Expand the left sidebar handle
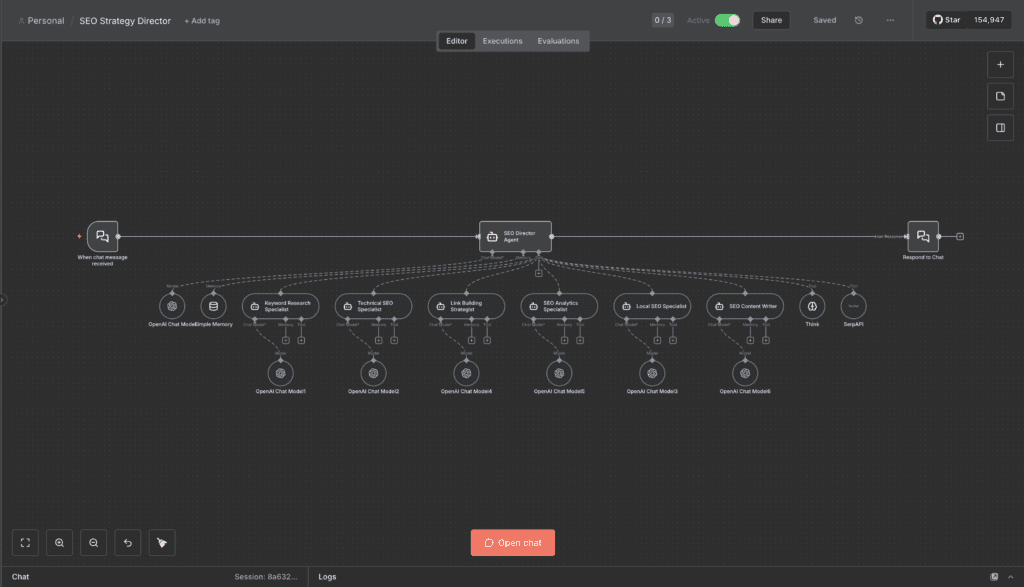The height and width of the screenshot is (587, 1024). pyautogui.click(x=3, y=299)
